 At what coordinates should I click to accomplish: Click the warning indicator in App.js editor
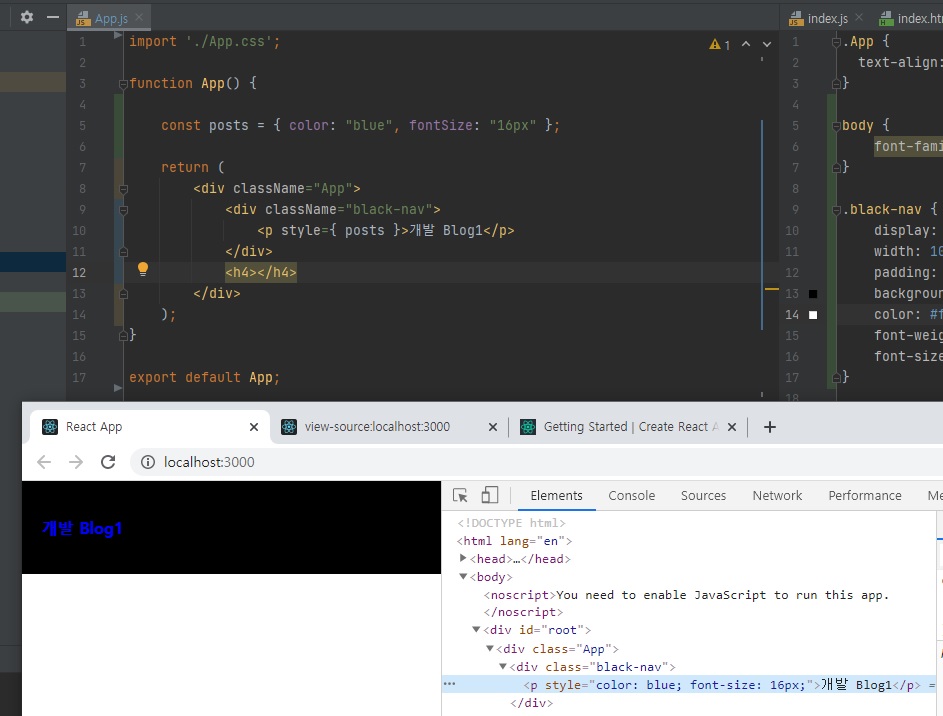pos(719,44)
